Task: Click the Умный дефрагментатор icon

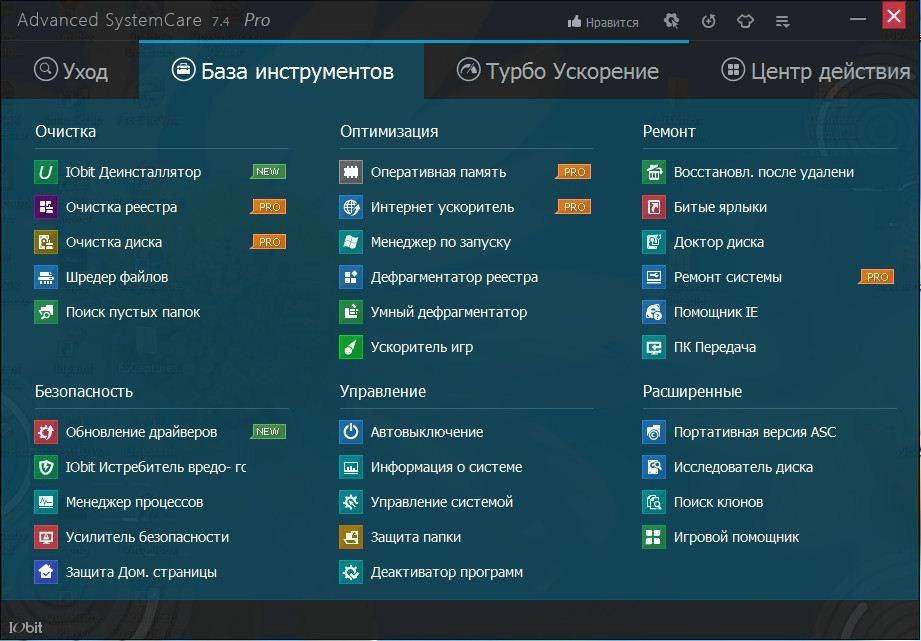Action: point(351,312)
